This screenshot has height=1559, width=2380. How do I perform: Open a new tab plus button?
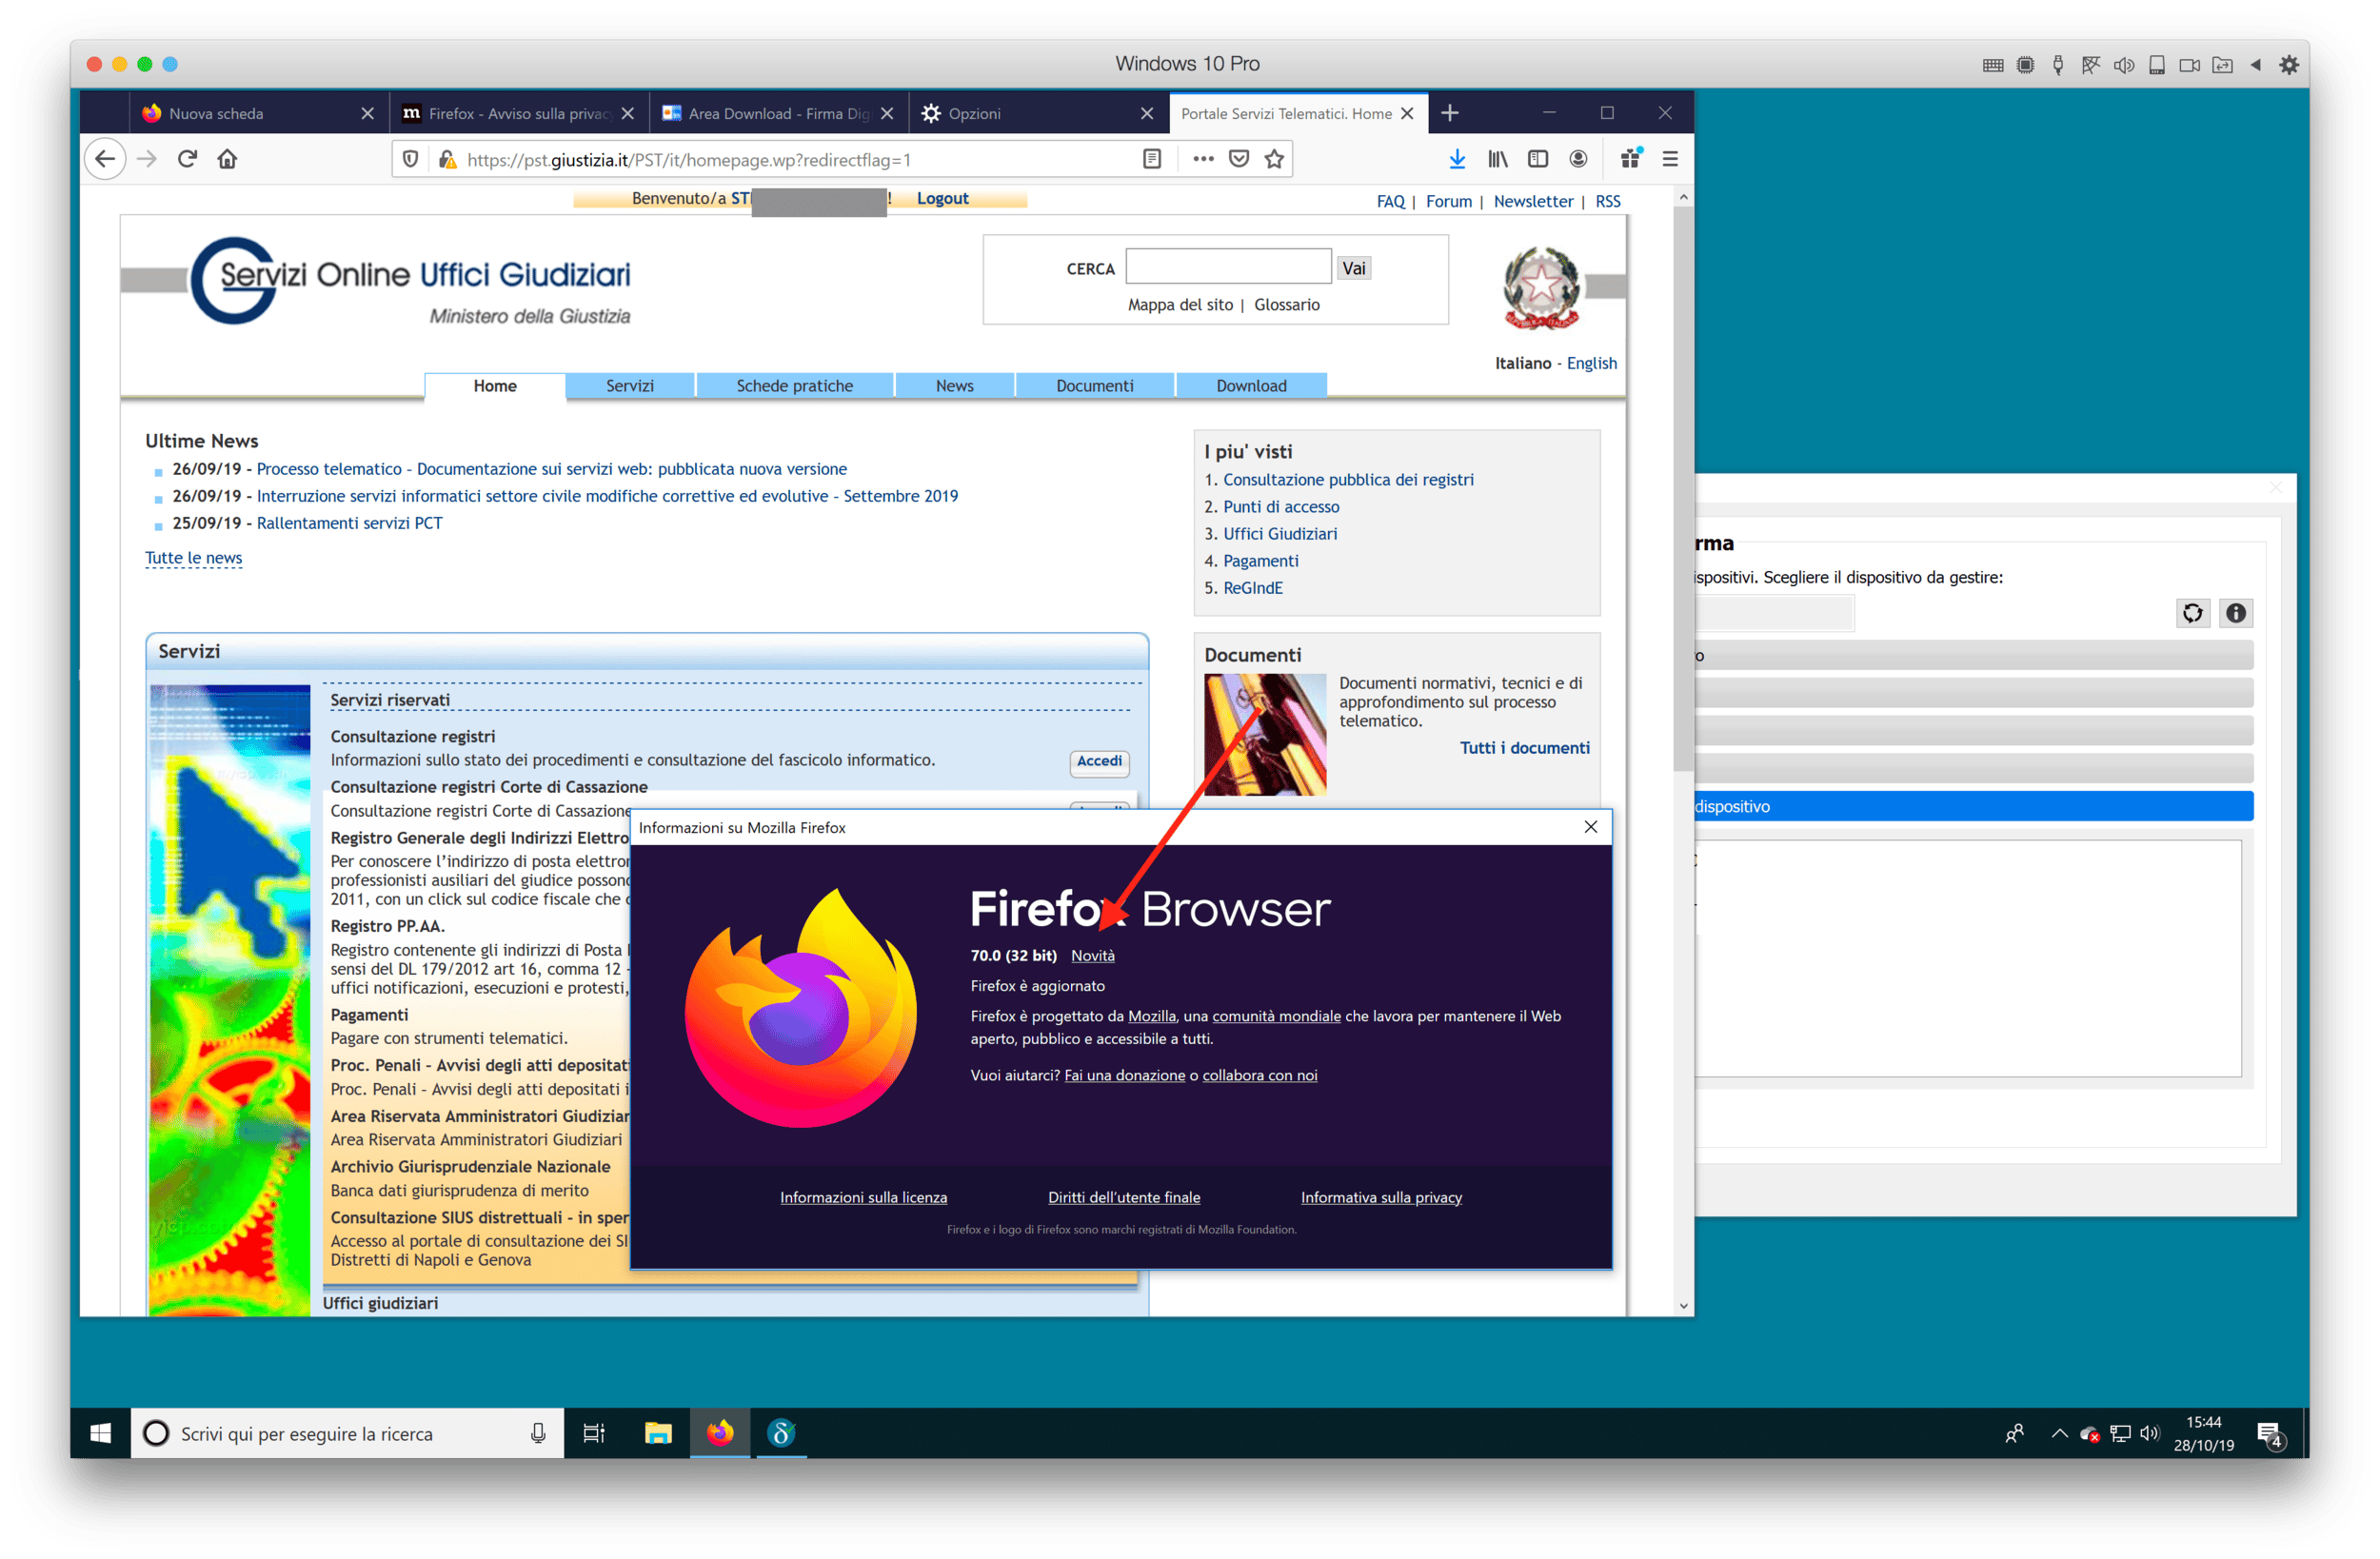pyautogui.click(x=1449, y=113)
